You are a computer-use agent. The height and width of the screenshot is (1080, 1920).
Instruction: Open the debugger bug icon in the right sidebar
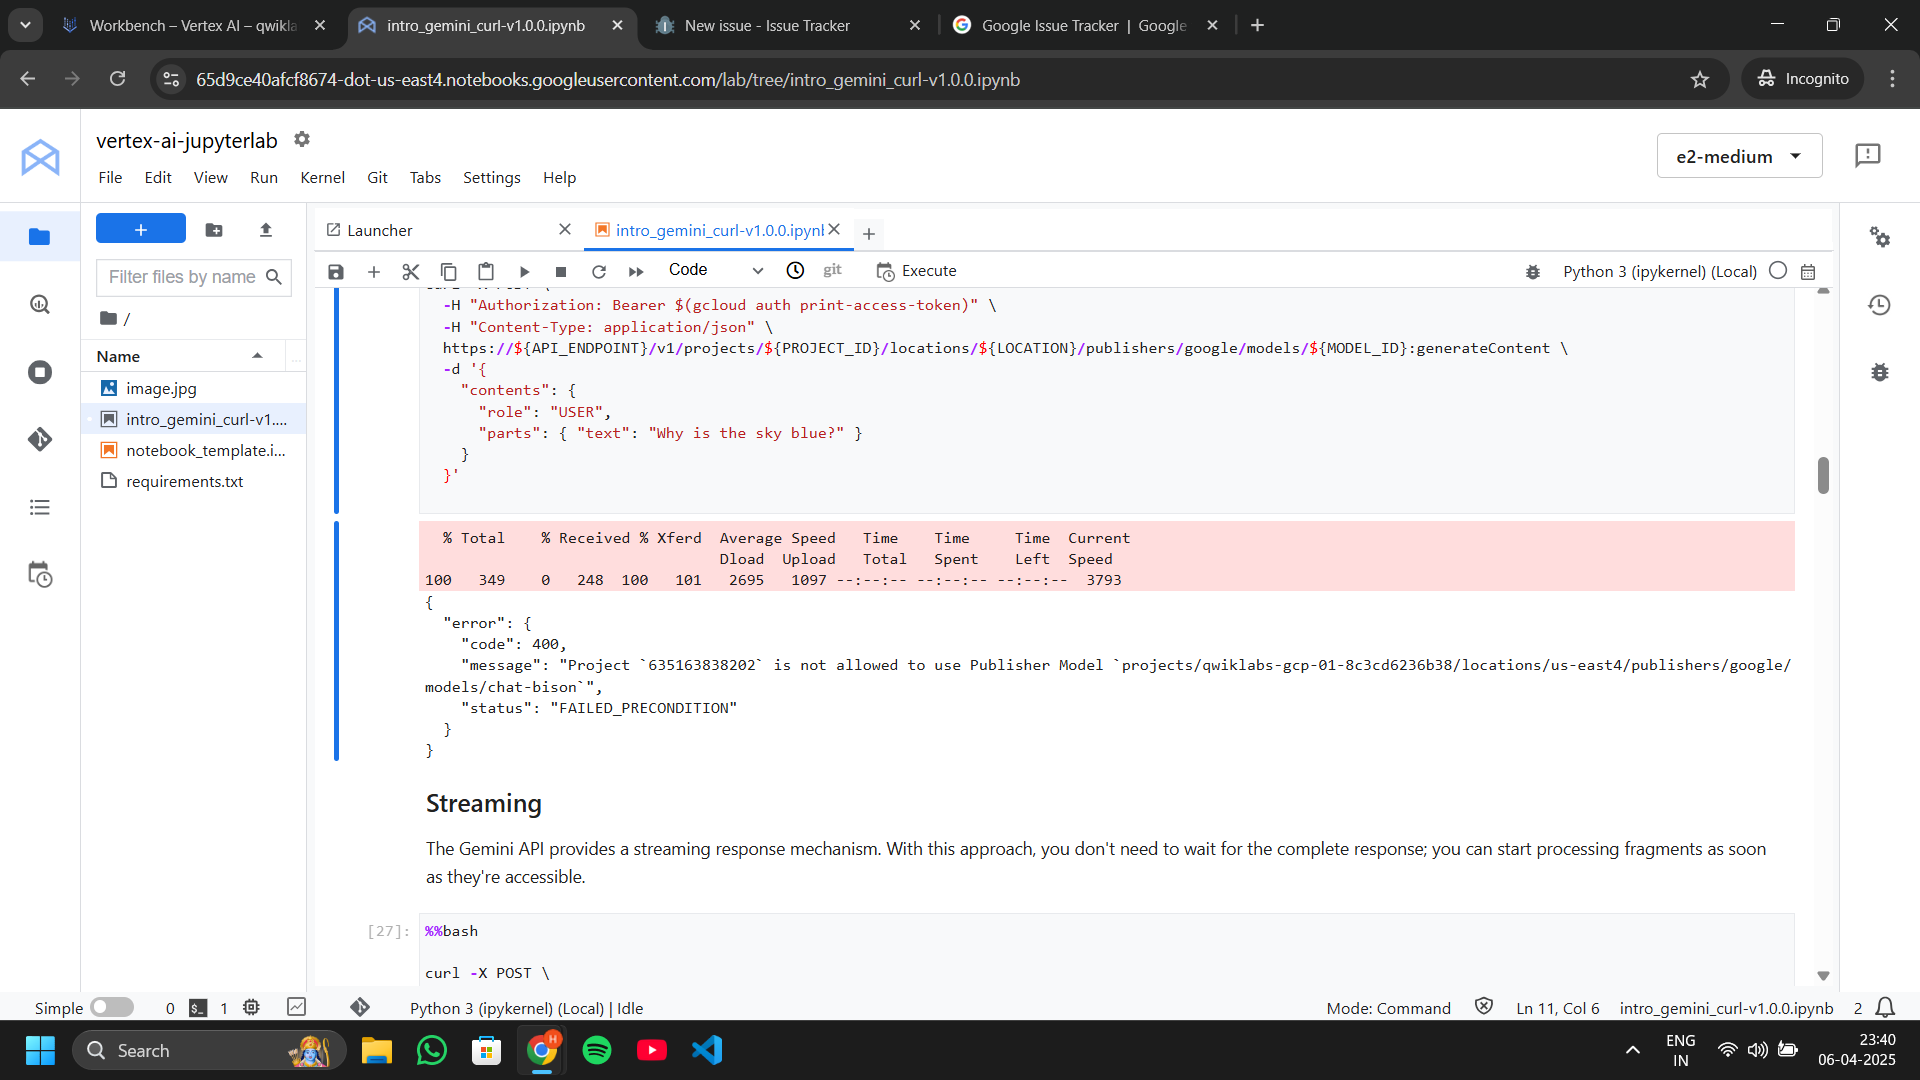[1880, 372]
